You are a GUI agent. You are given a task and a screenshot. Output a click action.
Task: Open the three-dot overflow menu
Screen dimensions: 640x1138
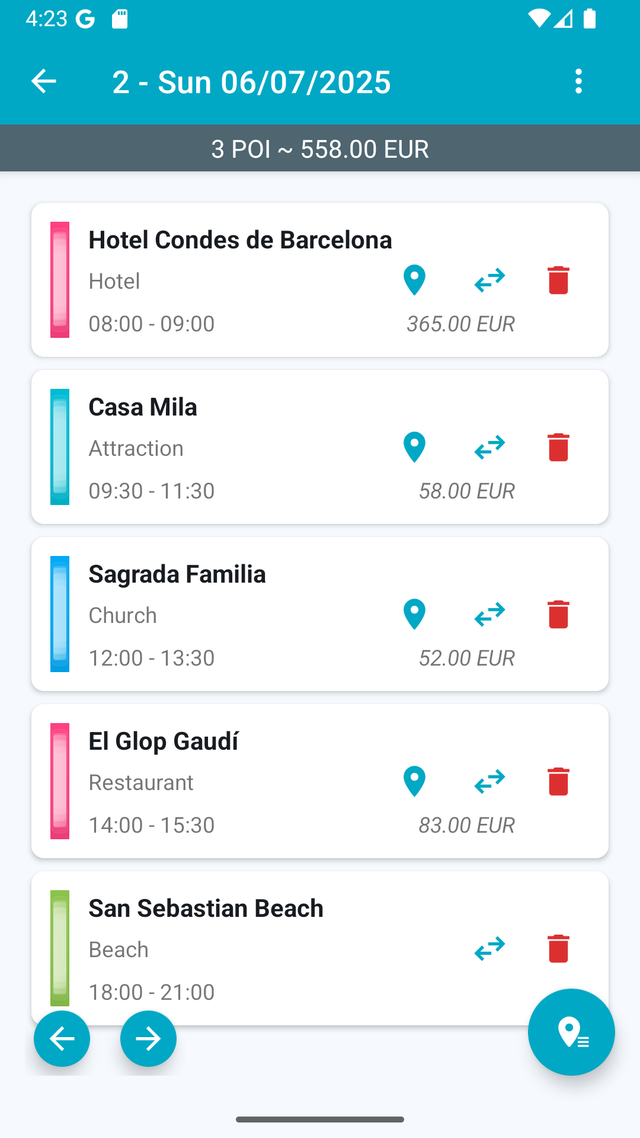579,81
